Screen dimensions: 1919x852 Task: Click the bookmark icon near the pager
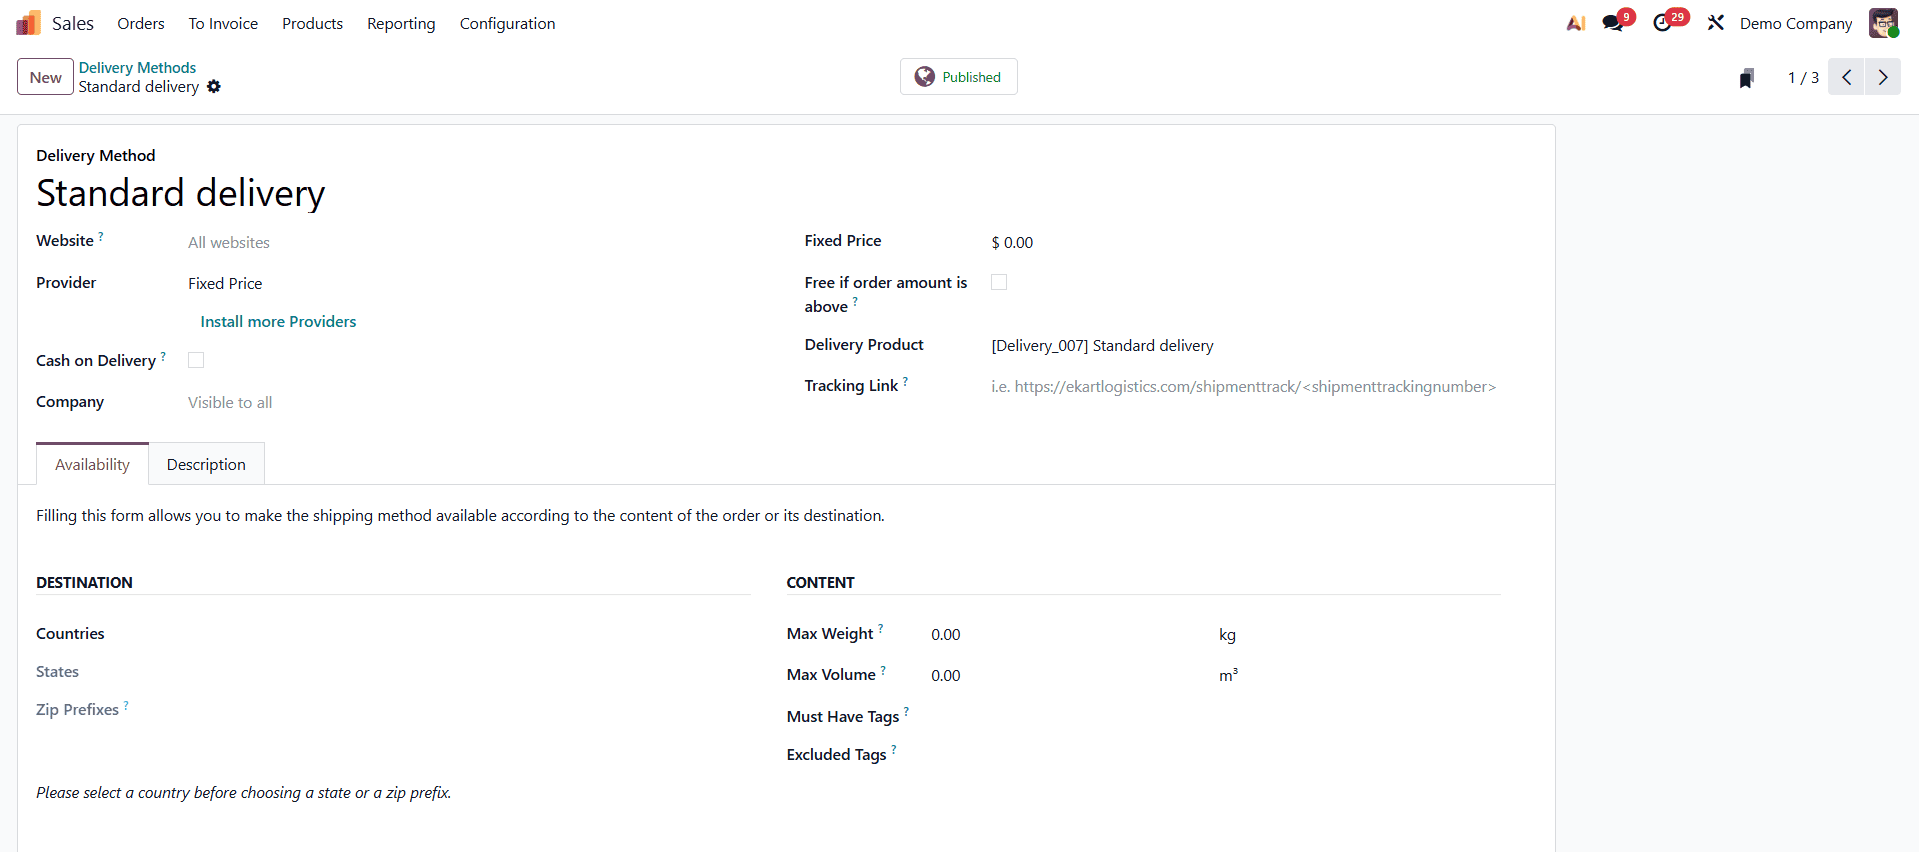click(x=1746, y=78)
